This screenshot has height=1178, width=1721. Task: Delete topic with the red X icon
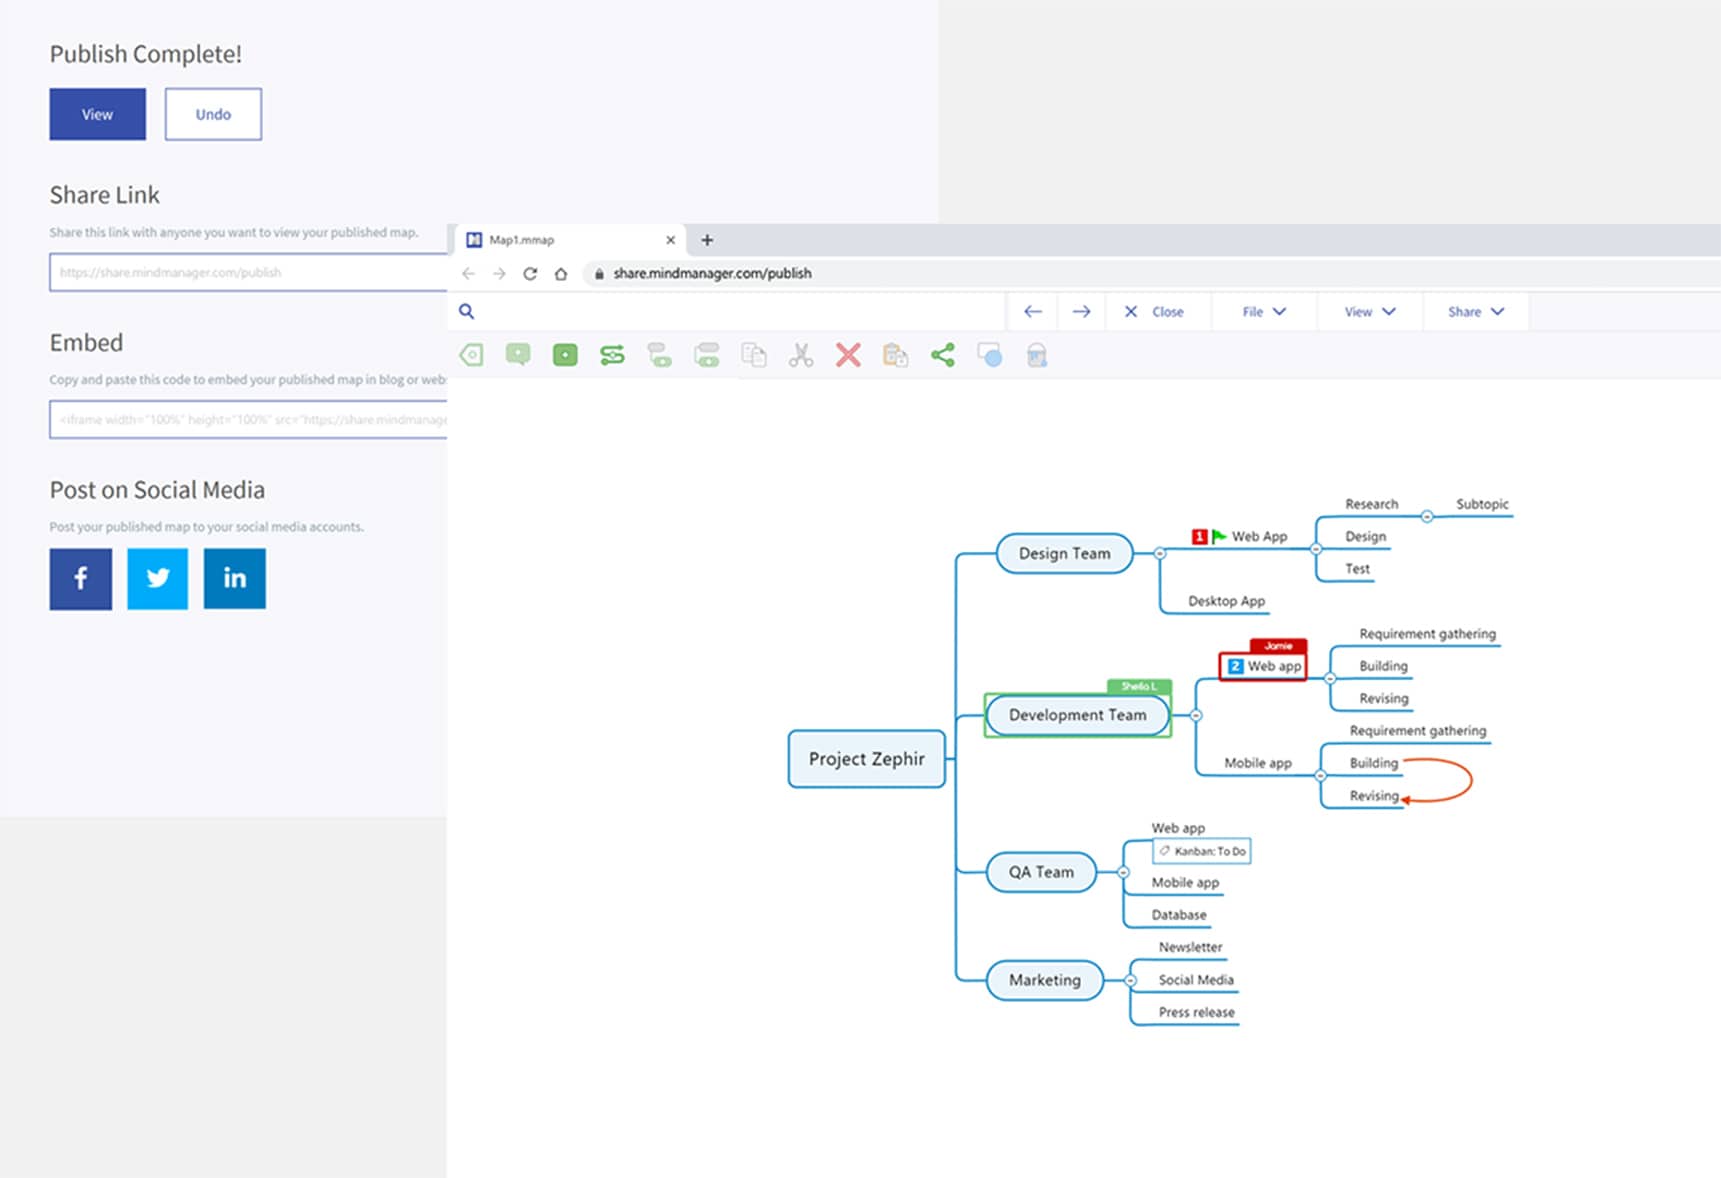point(848,355)
